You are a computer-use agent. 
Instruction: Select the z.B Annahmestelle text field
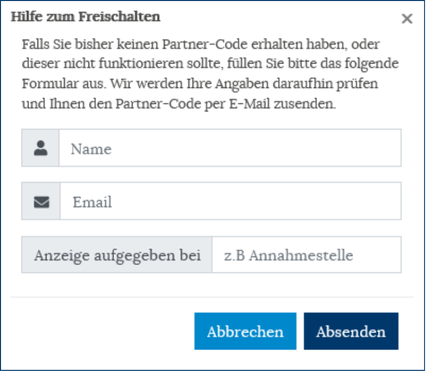click(x=307, y=255)
